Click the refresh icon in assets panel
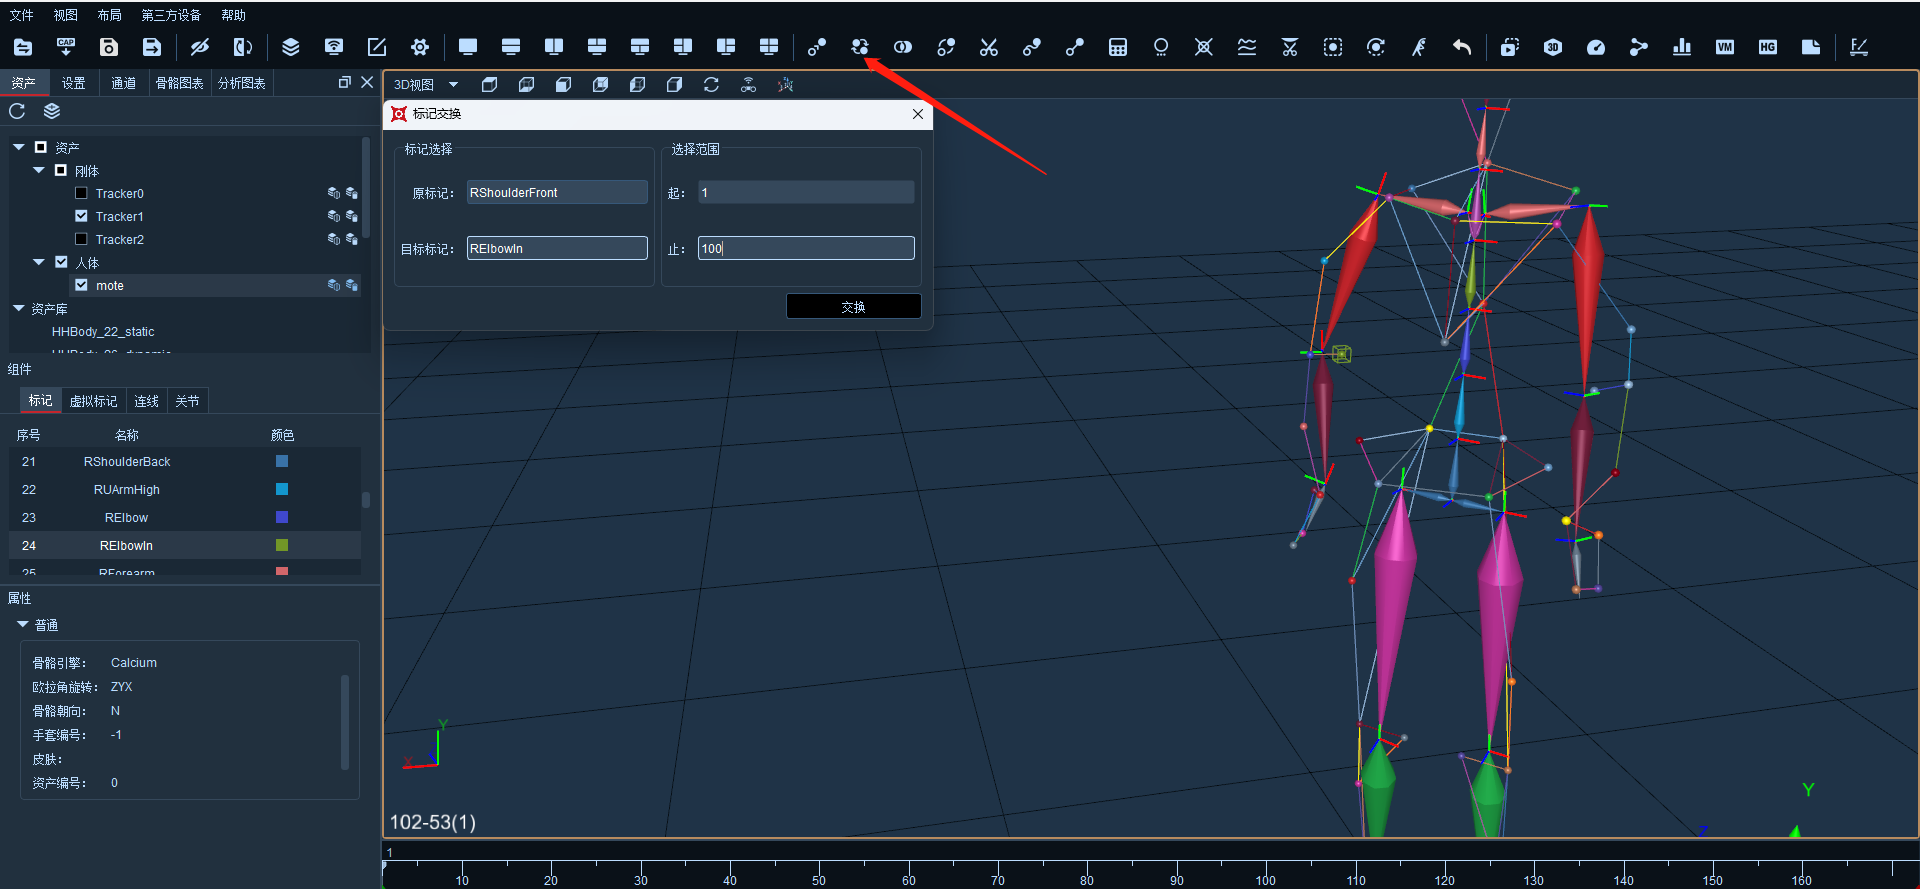This screenshot has height=889, width=1920. (17, 111)
